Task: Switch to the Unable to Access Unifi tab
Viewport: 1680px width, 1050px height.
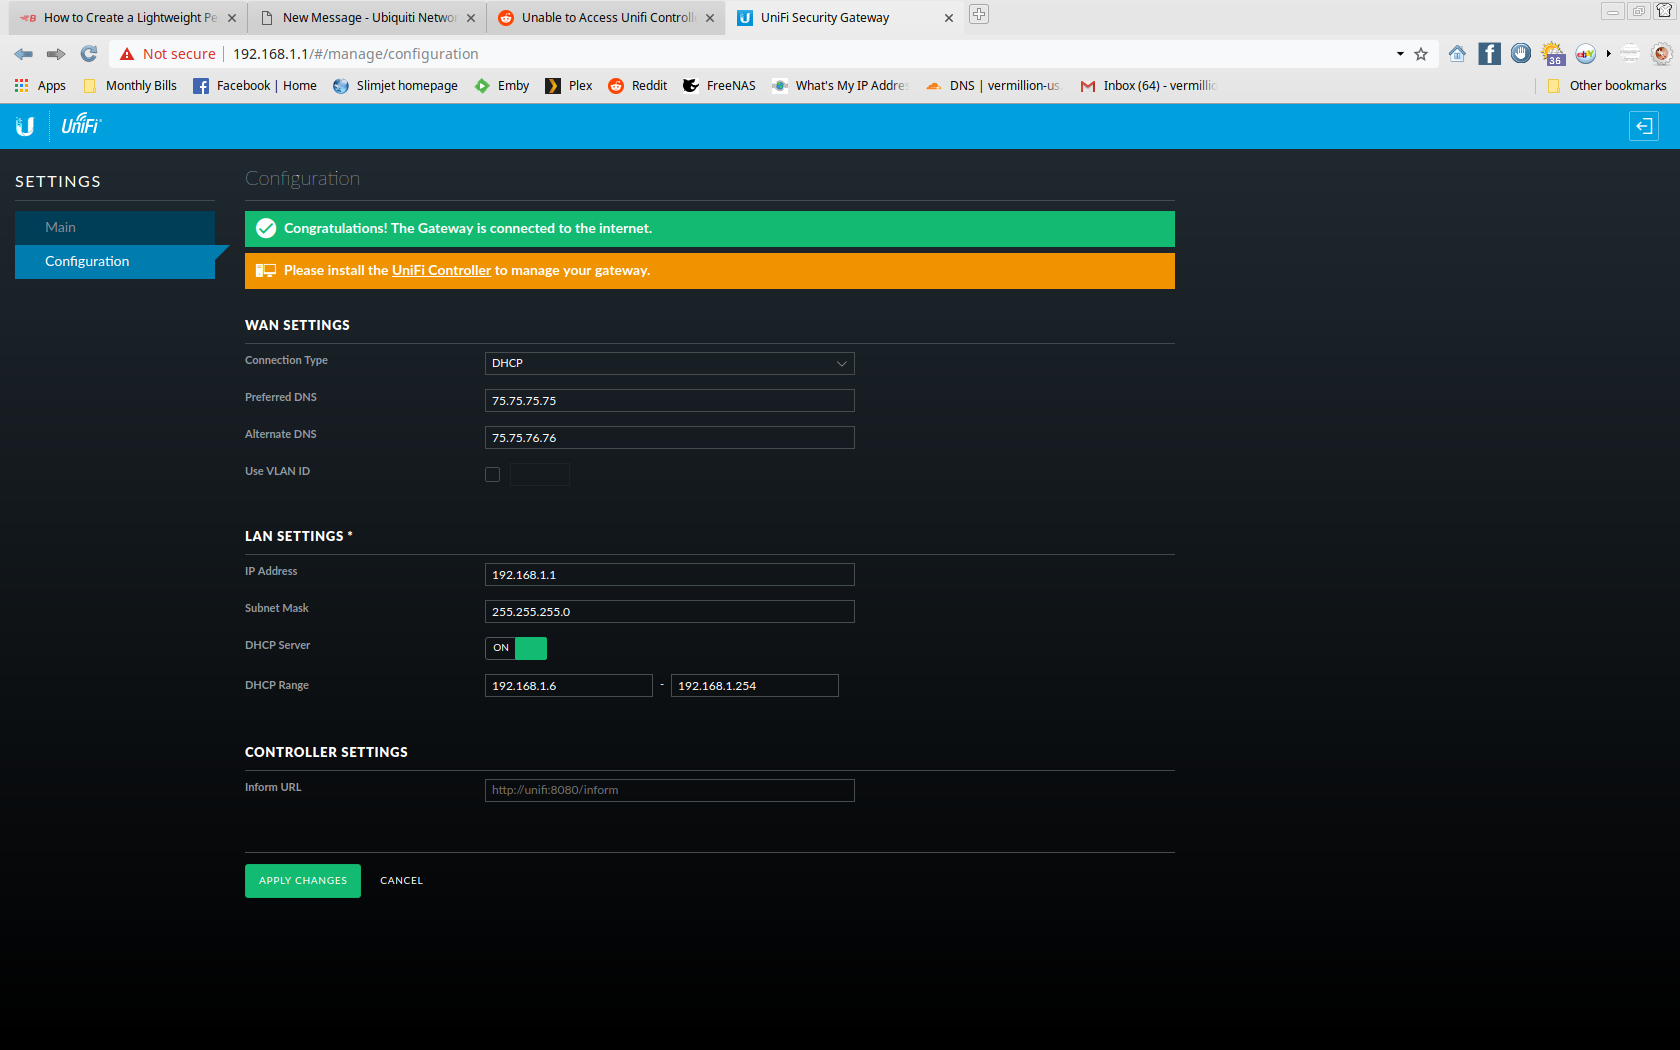Action: pyautogui.click(x=605, y=18)
